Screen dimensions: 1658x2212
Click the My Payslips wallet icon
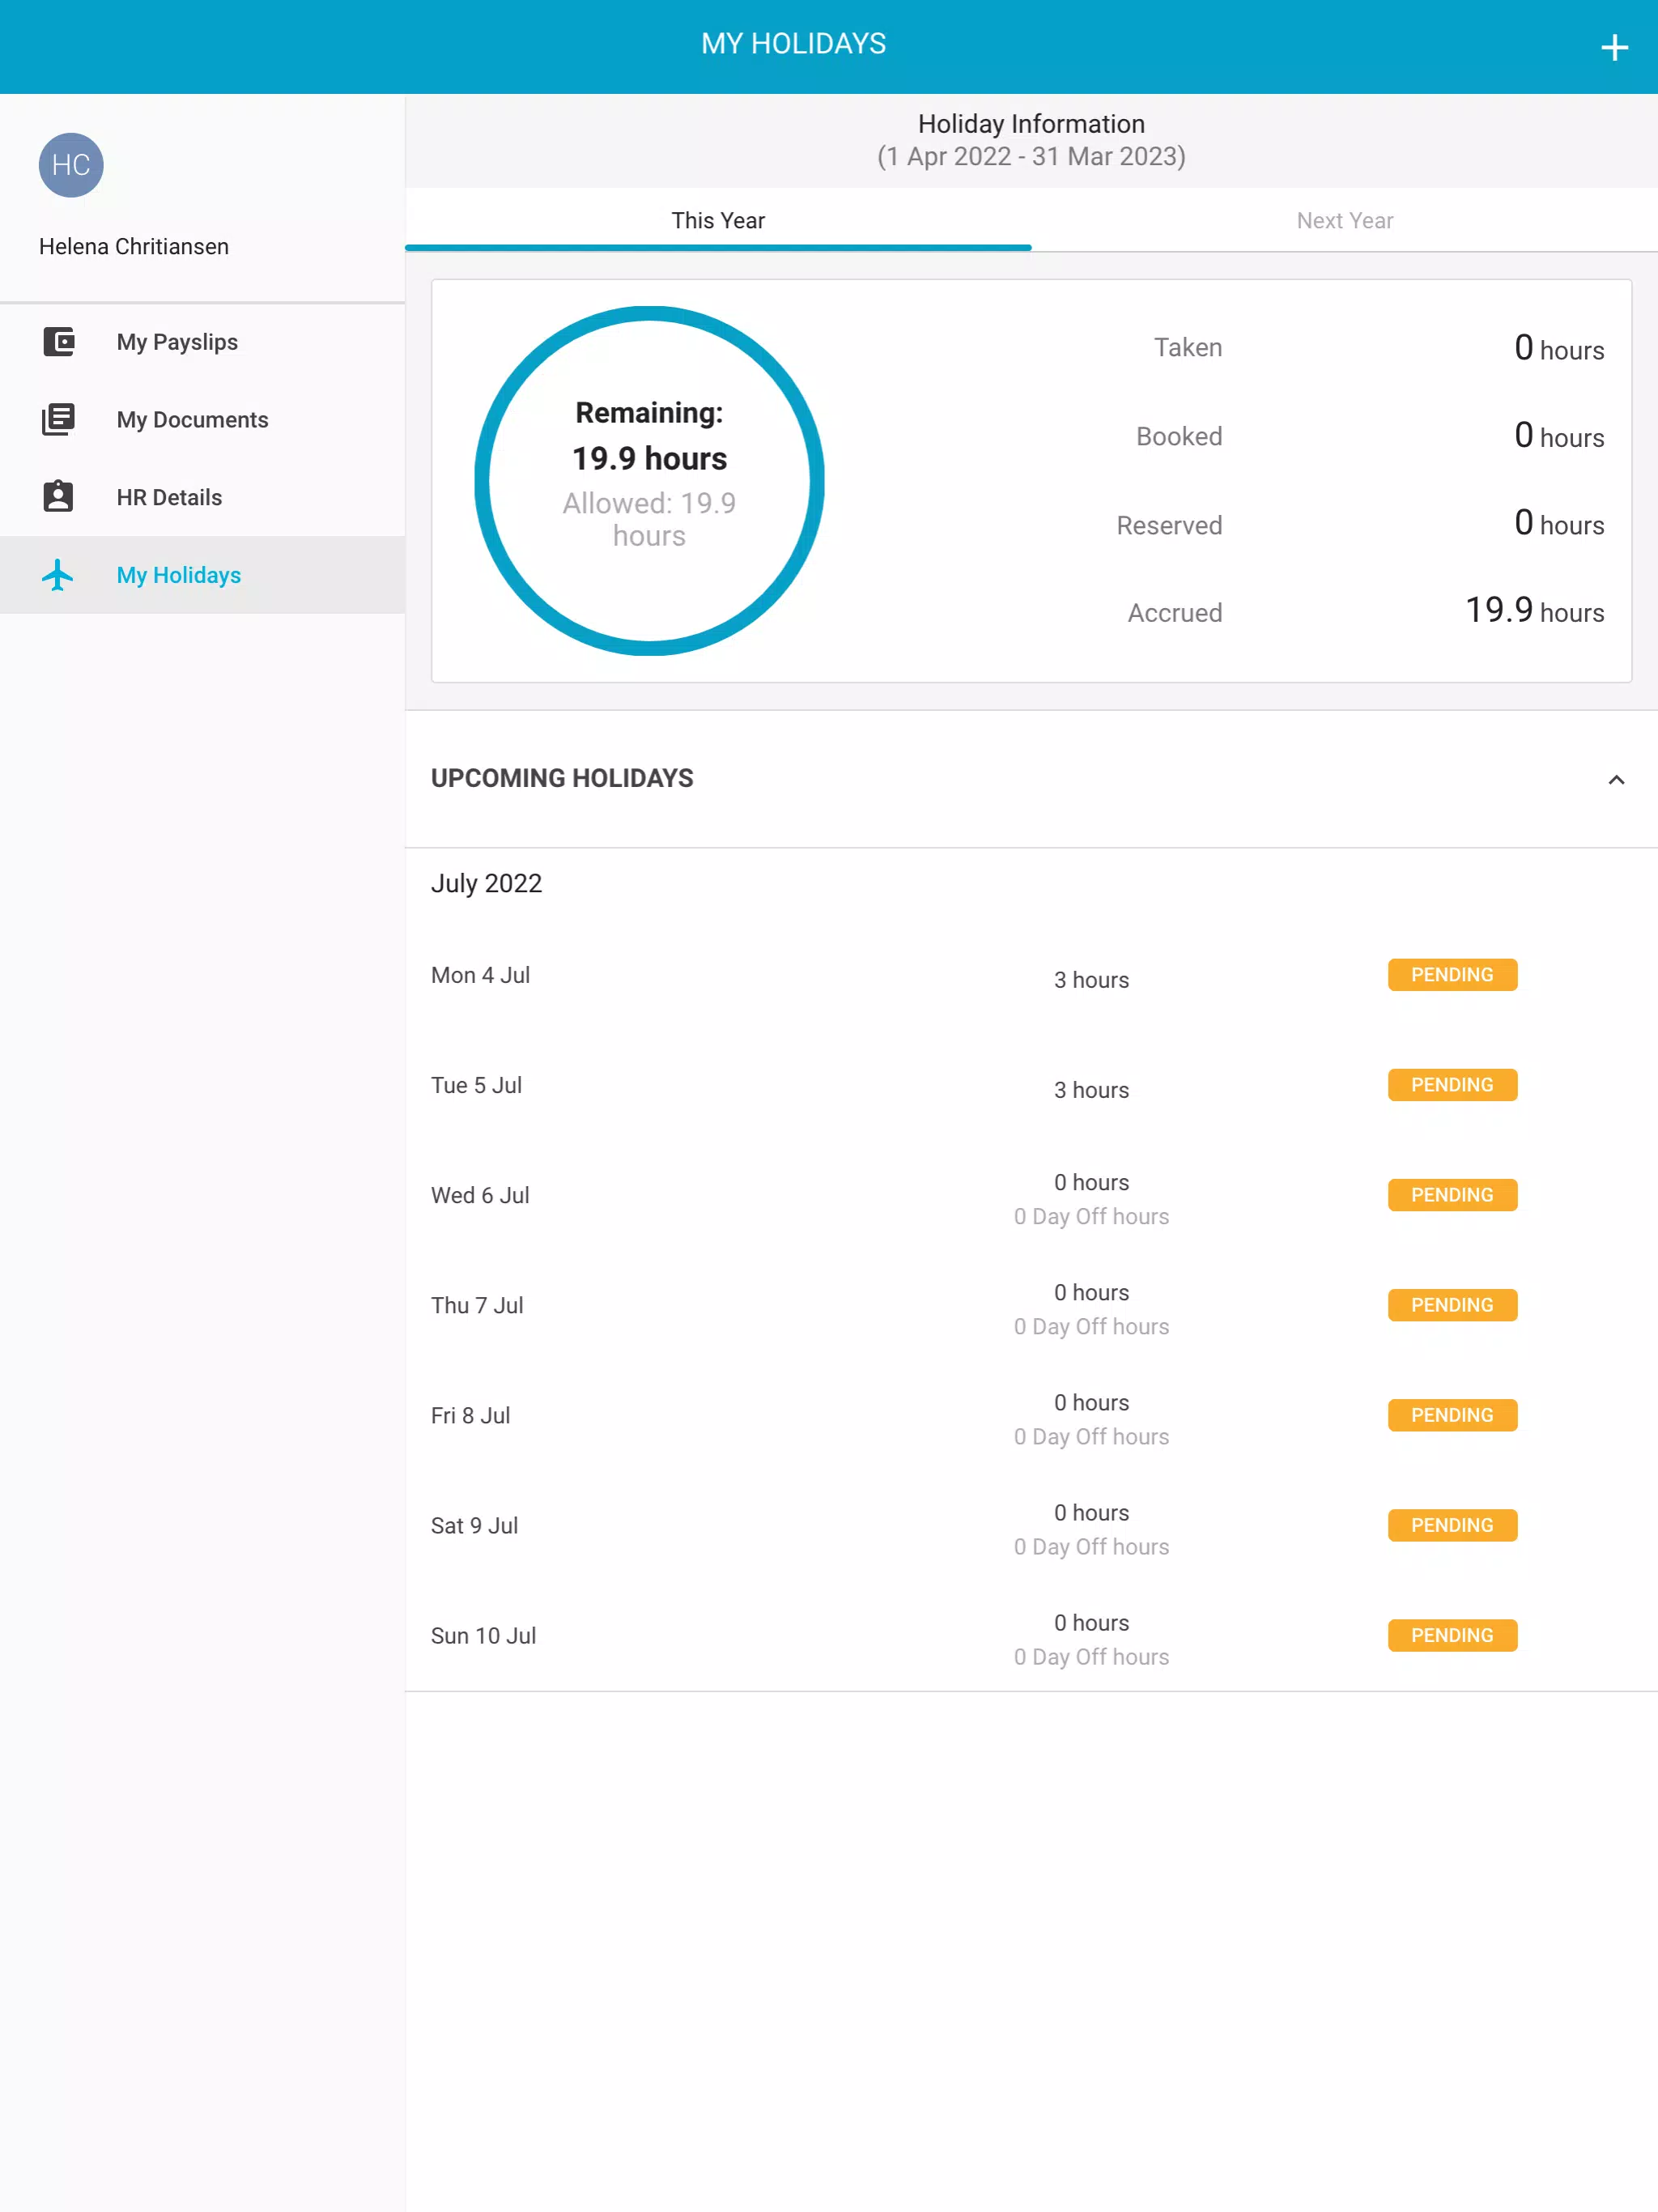59,342
